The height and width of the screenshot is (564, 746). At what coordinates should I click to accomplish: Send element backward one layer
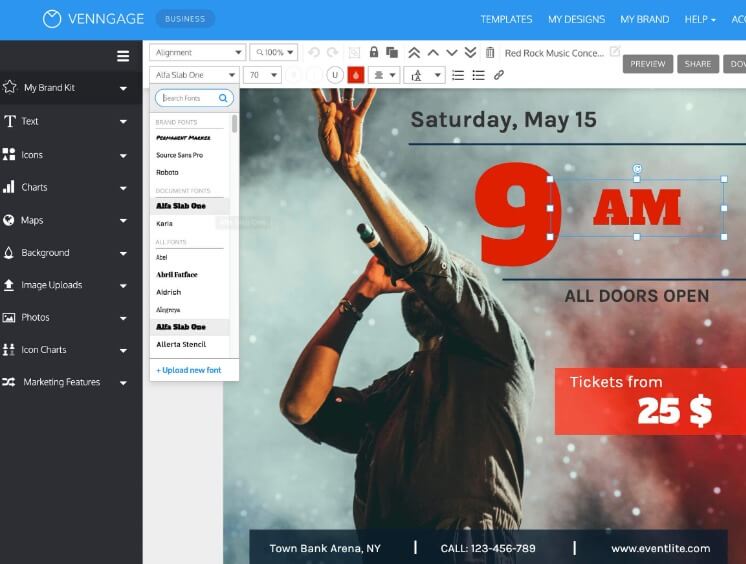tap(452, 52)
